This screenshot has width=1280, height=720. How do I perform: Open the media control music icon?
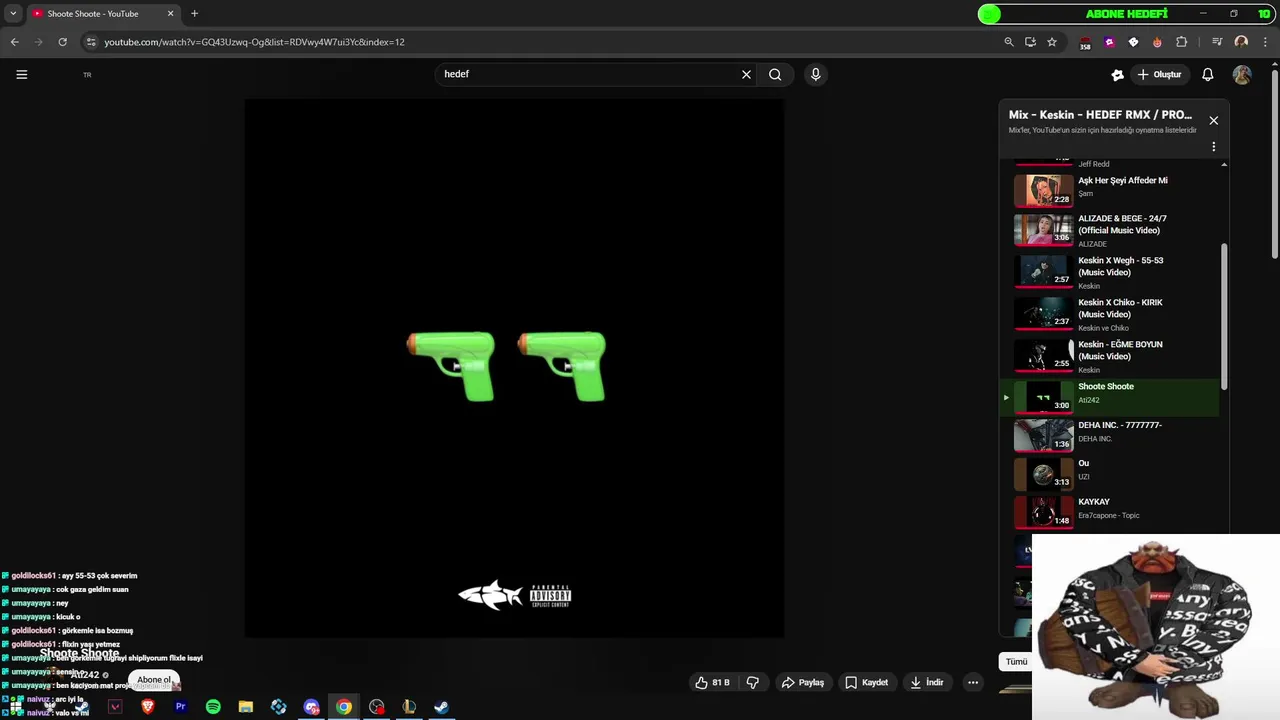tap(1217, 42)
